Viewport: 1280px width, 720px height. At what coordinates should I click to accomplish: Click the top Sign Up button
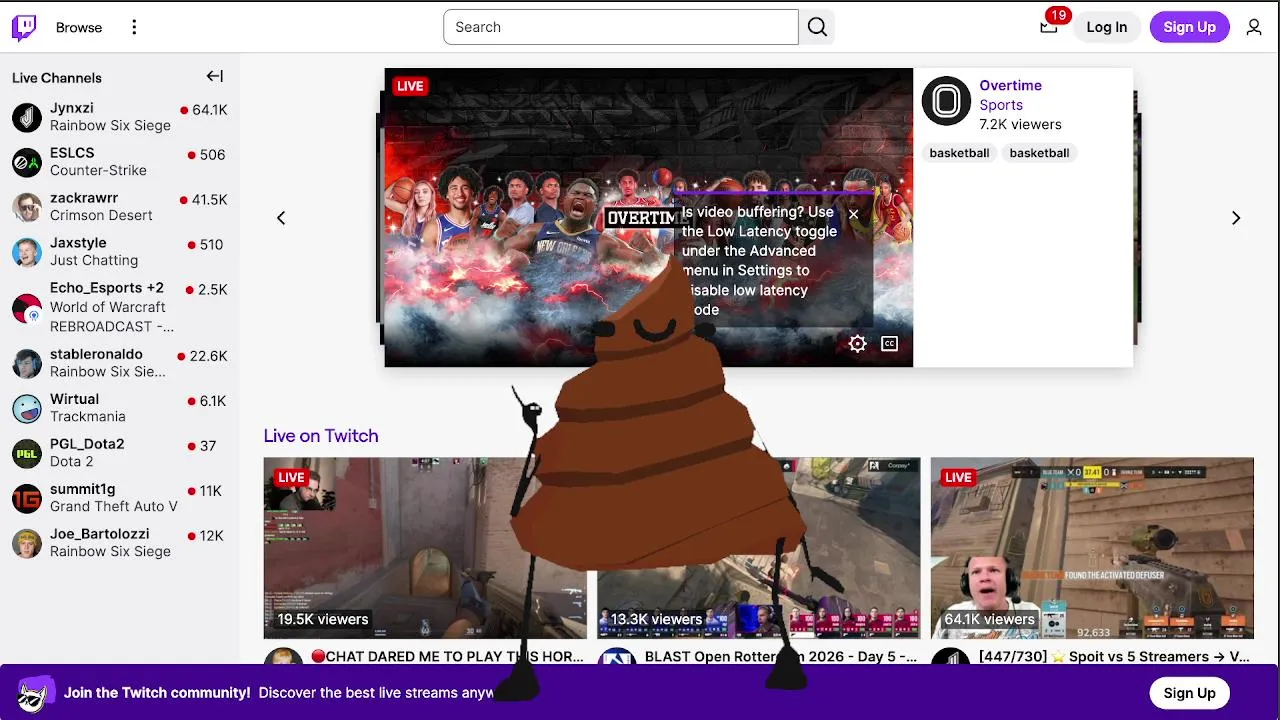pyautogui.click(x=1189, y=27)
